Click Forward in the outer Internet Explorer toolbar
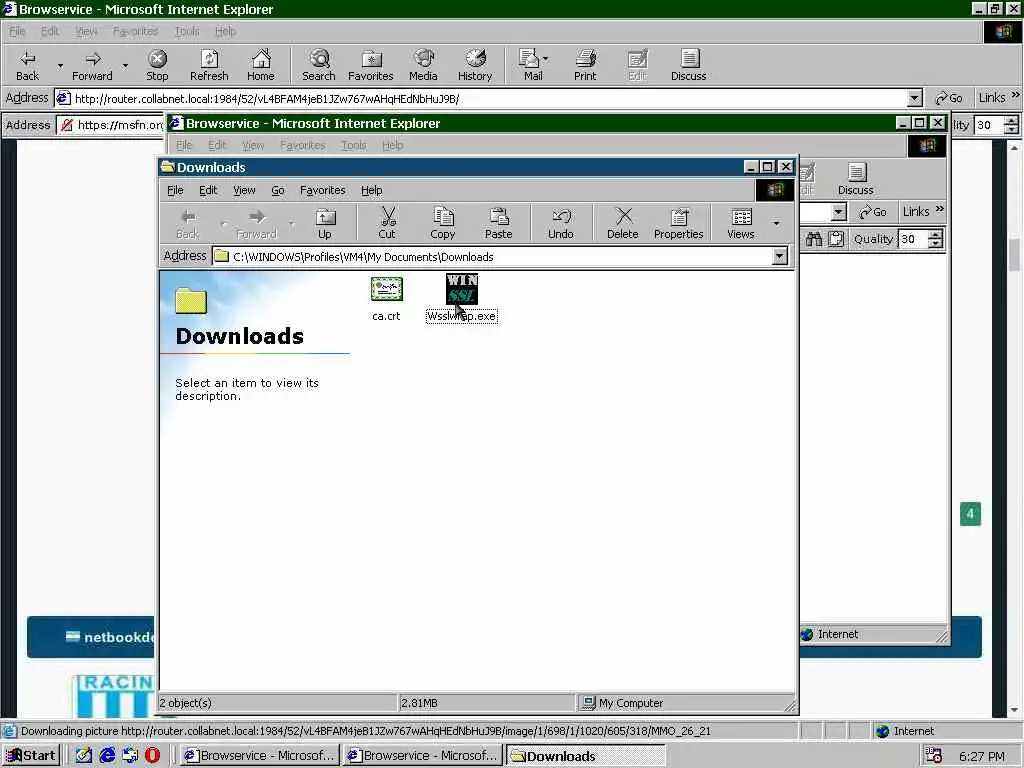The image size is (1024, 768). click(x=92, y=65)
